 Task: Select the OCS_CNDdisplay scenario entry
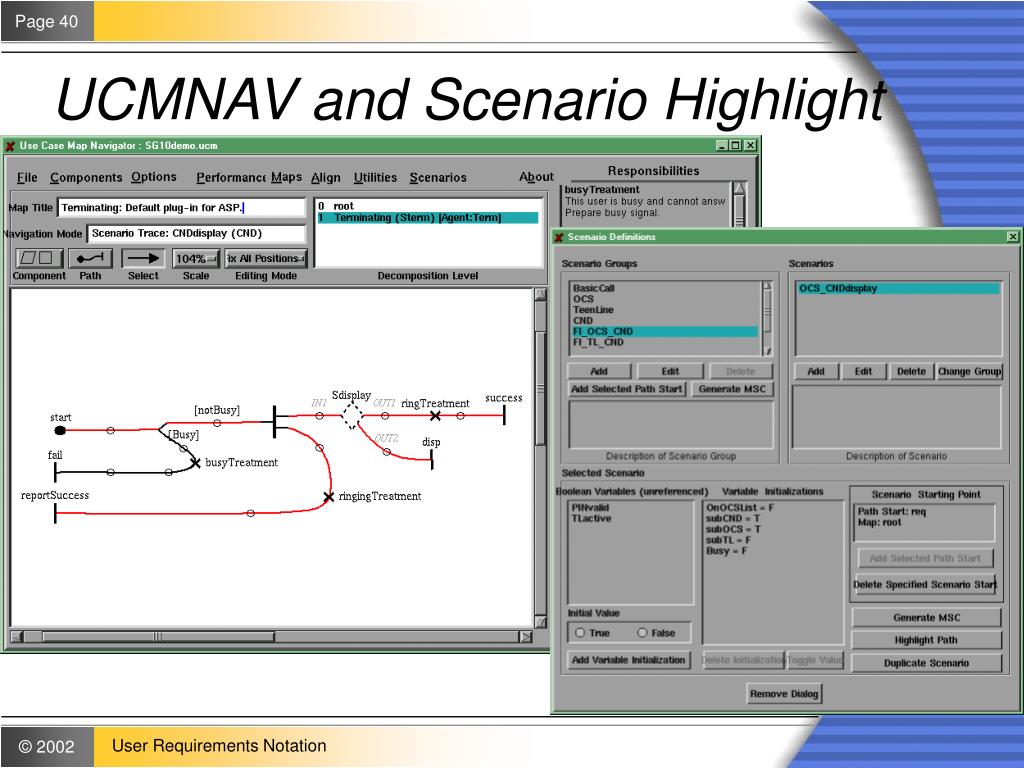click(899, 288)
